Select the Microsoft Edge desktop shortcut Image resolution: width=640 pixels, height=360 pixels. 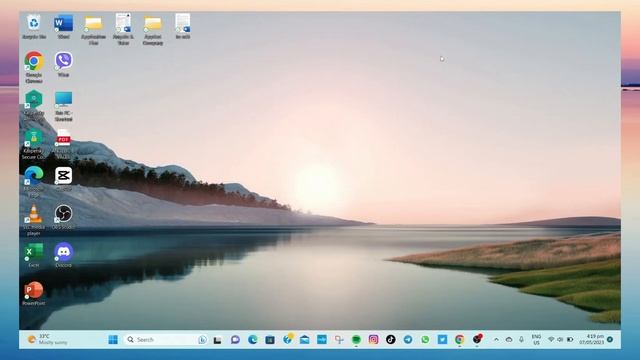click(x=34, y=181)
